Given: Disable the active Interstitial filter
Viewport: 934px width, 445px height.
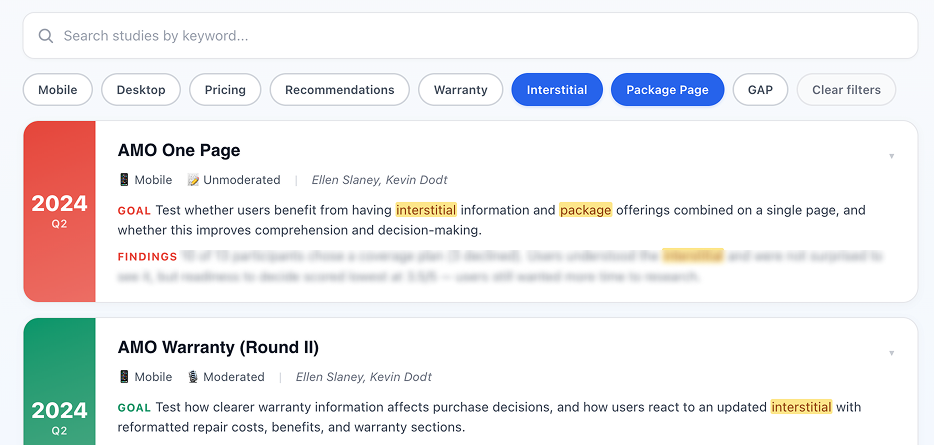Looking at the screenshot, I should [x=557, y=90].
